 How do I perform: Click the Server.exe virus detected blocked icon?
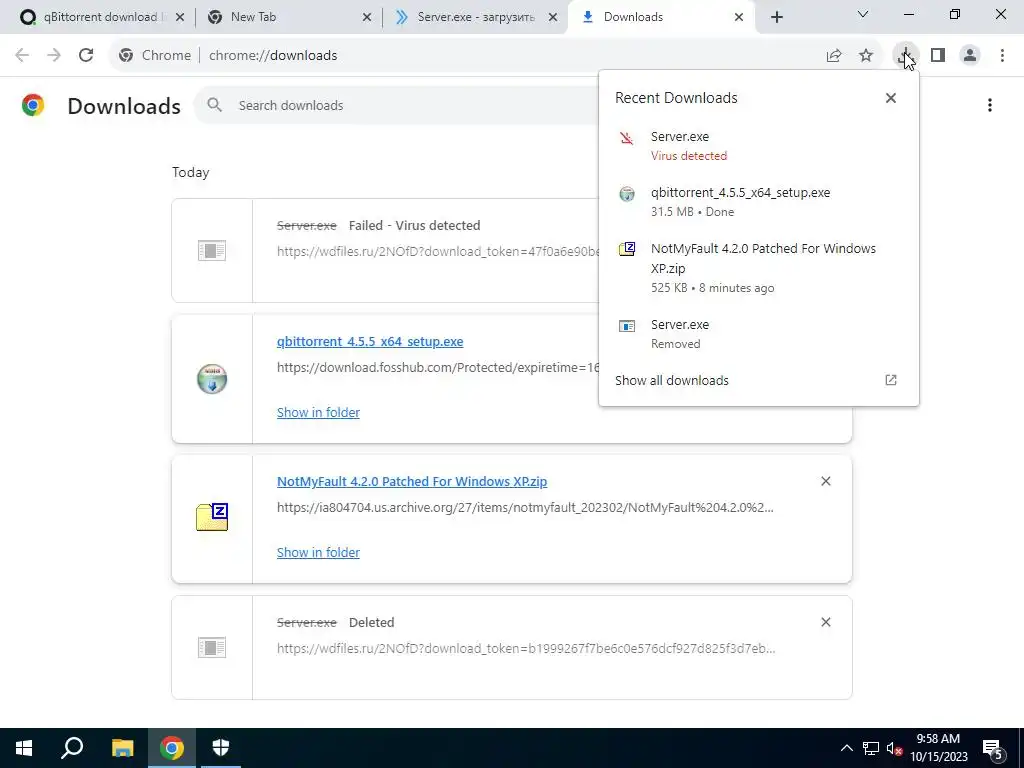pyautogui.click(x=626, y=138)
